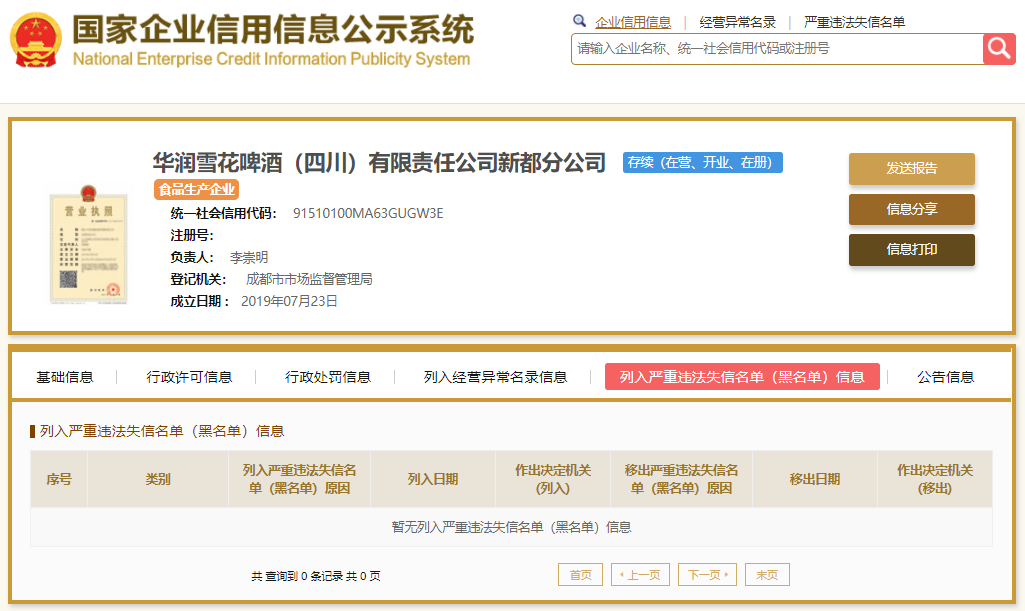This screenshot has width=1025, height=611.
Task: Switch to the 公告信息 tab
Action: (x=946, y=377)
